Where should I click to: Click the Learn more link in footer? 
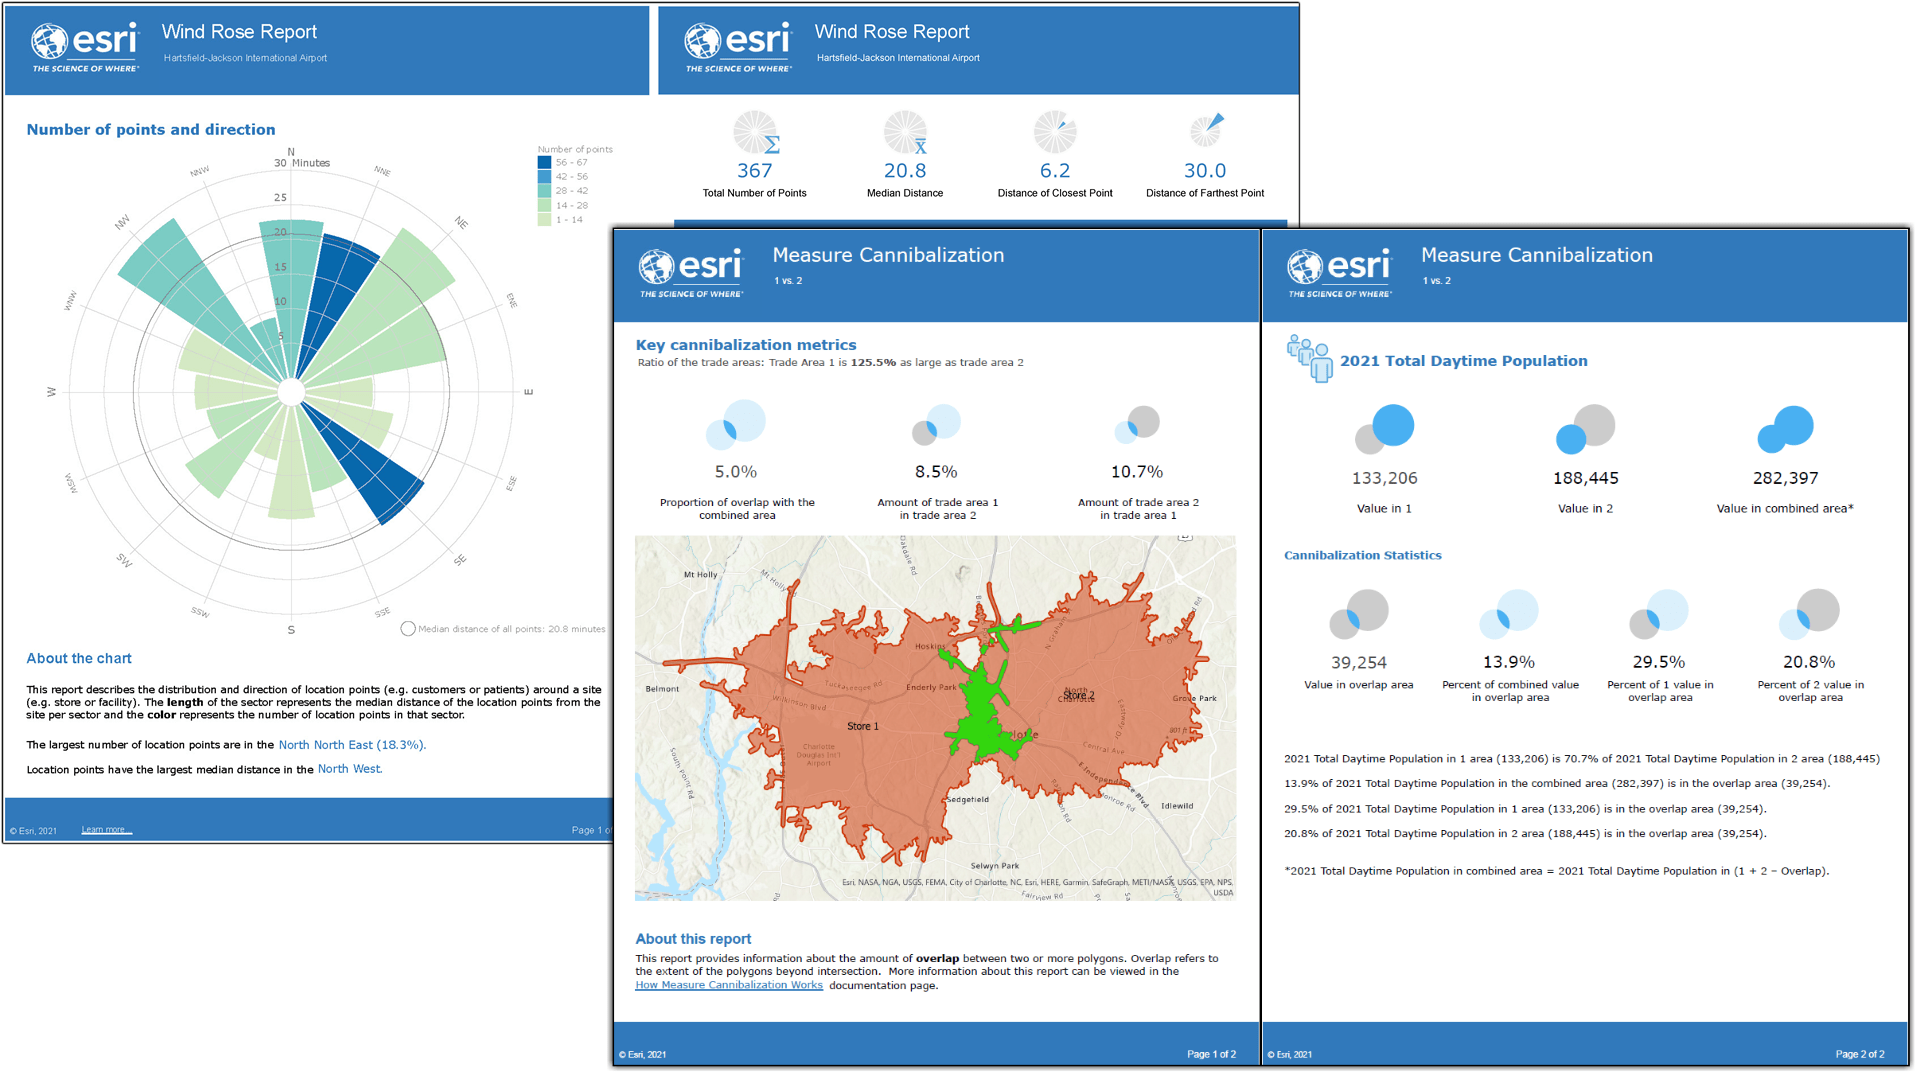tap(105, 830)
